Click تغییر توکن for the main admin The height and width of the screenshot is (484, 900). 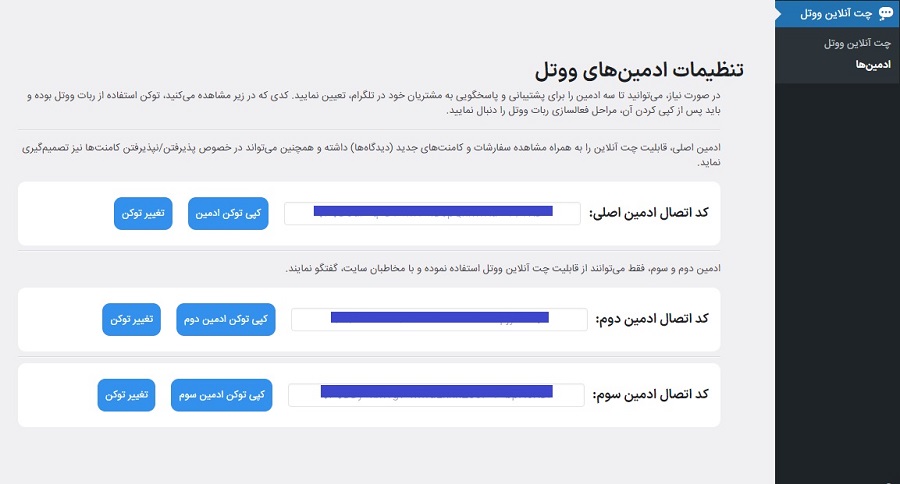(x=143, y=213)
